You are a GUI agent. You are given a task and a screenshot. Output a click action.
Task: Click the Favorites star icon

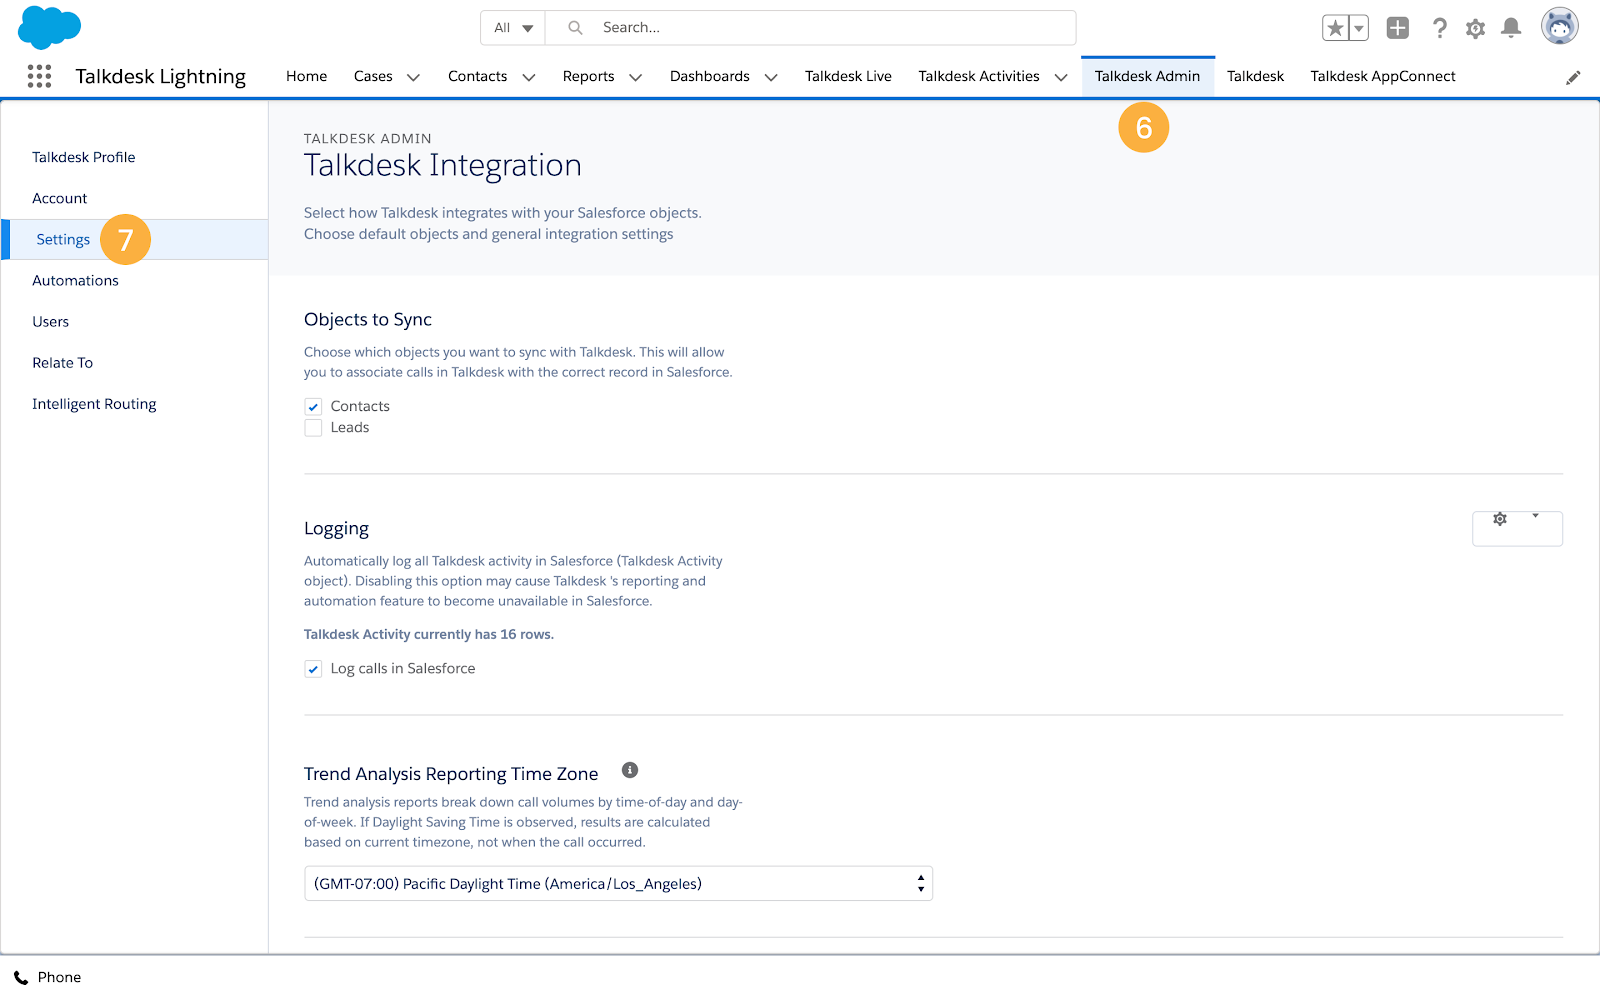click(x=1335, y=28)
